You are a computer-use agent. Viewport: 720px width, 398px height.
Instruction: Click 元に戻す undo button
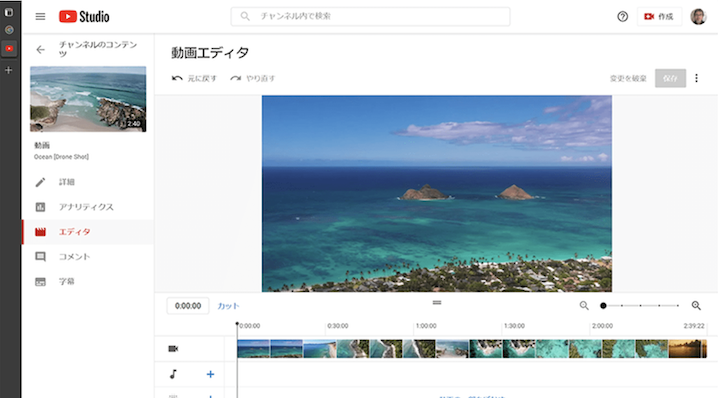[194, 78]
